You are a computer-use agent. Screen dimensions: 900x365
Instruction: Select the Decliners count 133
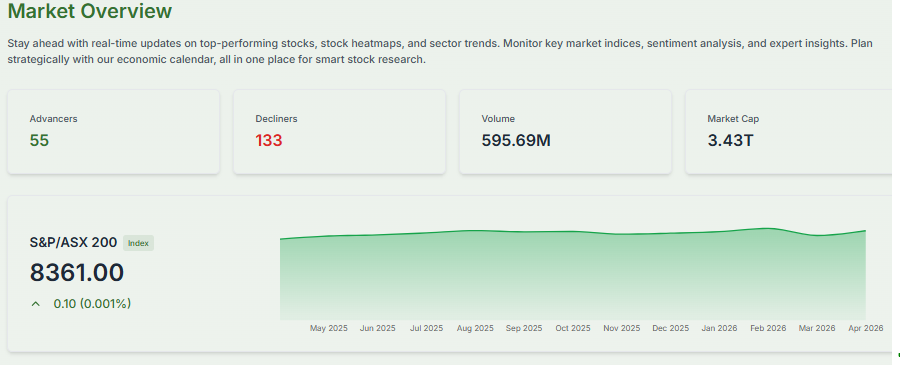coord(269,141)
